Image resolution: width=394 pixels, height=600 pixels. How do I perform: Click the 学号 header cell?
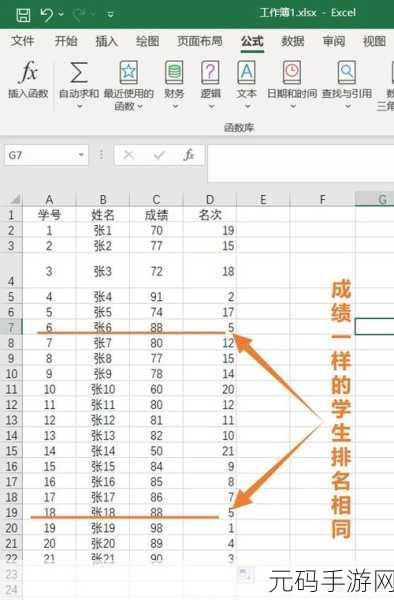(49, 215)
